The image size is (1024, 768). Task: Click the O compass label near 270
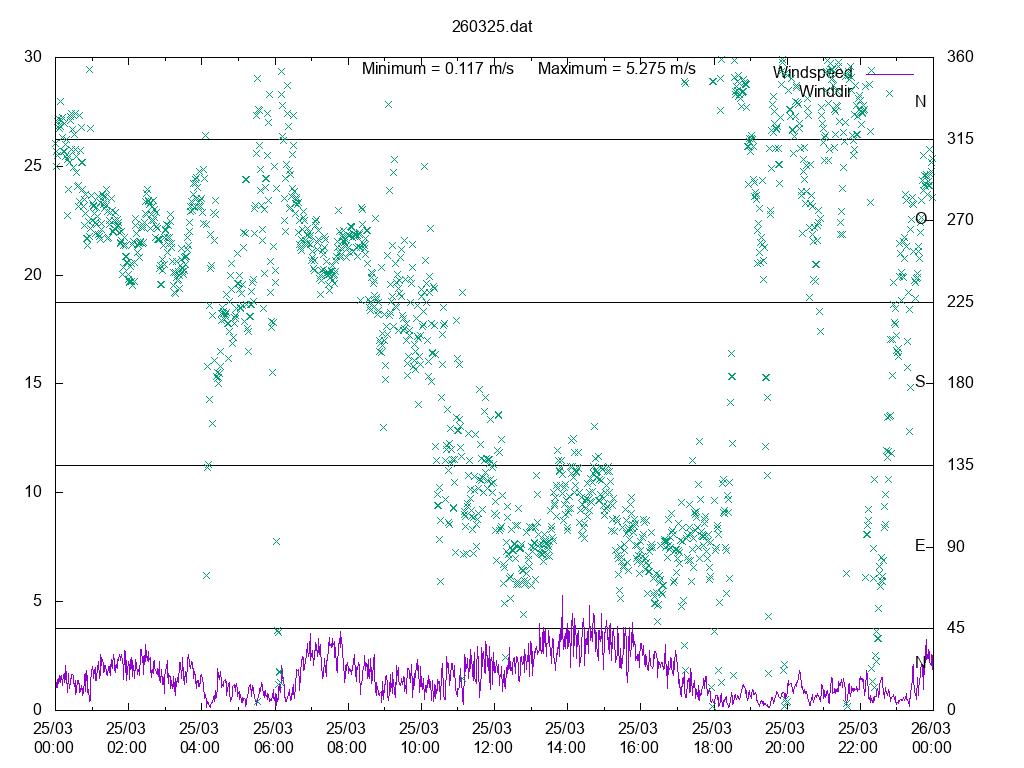coord(920,219)
